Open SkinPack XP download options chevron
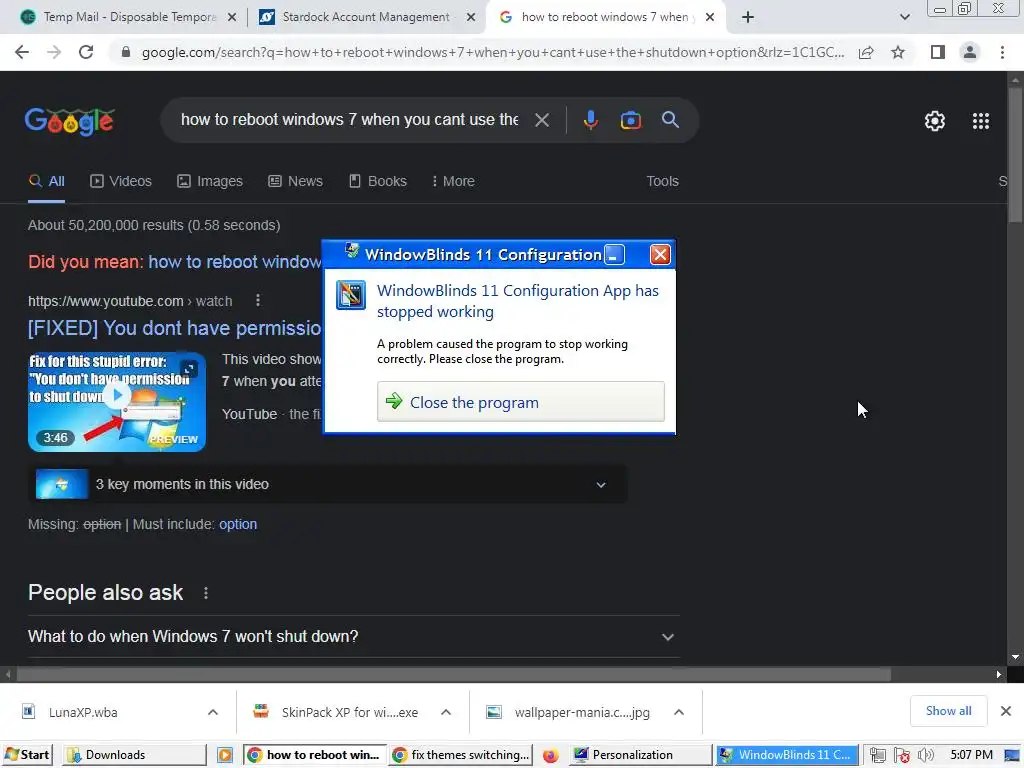Screen dimensions: 1024x768 tap(446, 712)
